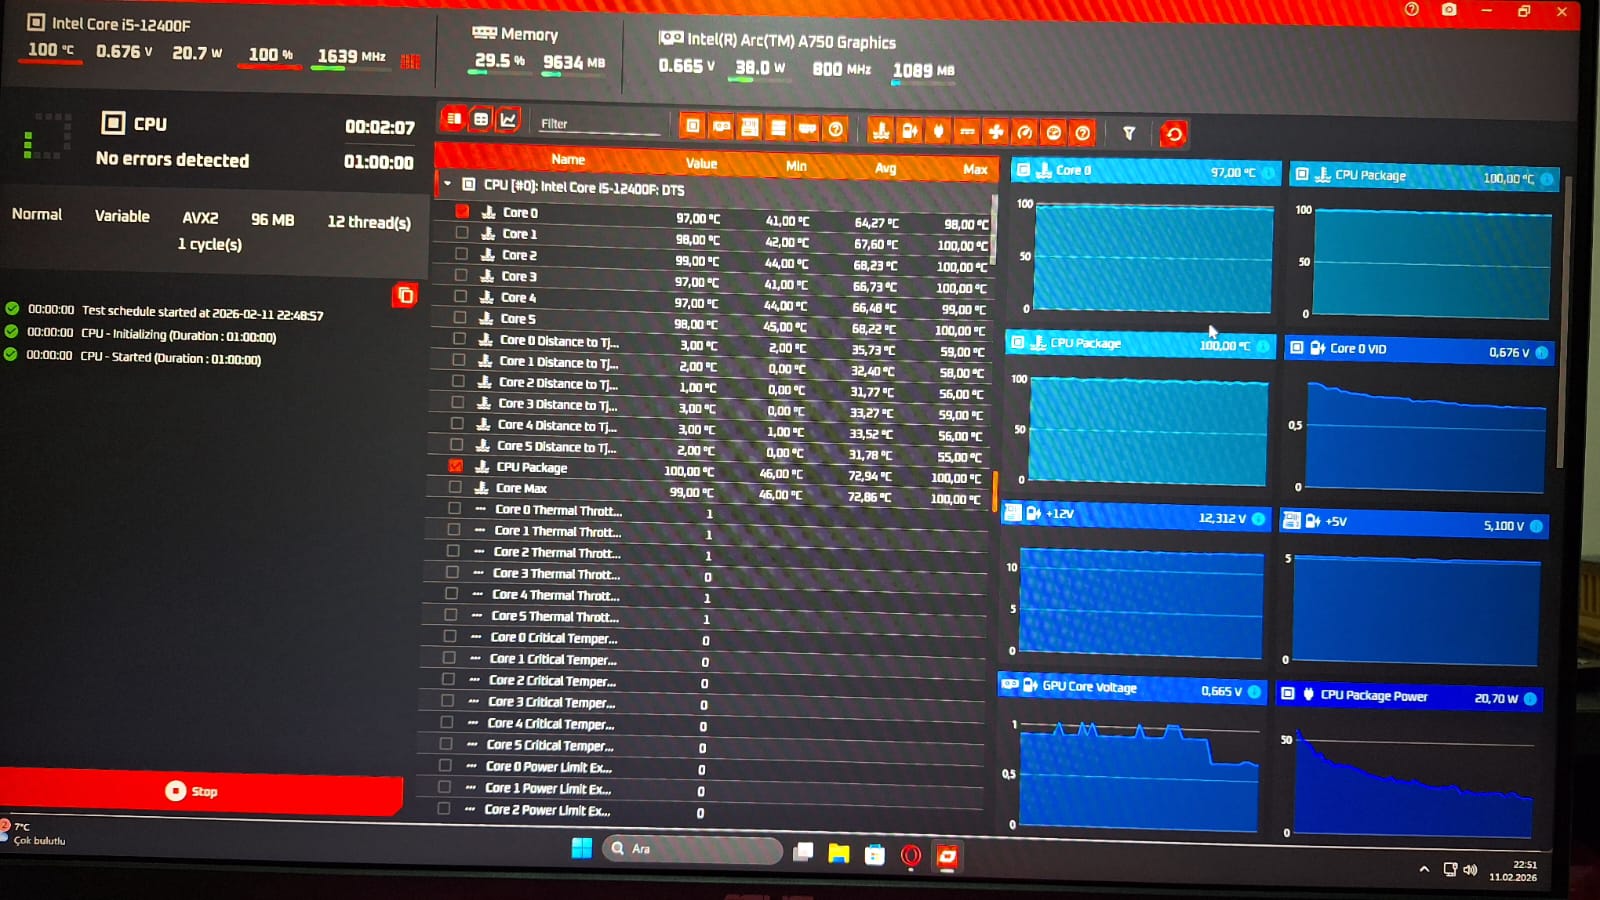Sort the sensor table by Name column
This screenshot has width=1600, height=900.
568,159
